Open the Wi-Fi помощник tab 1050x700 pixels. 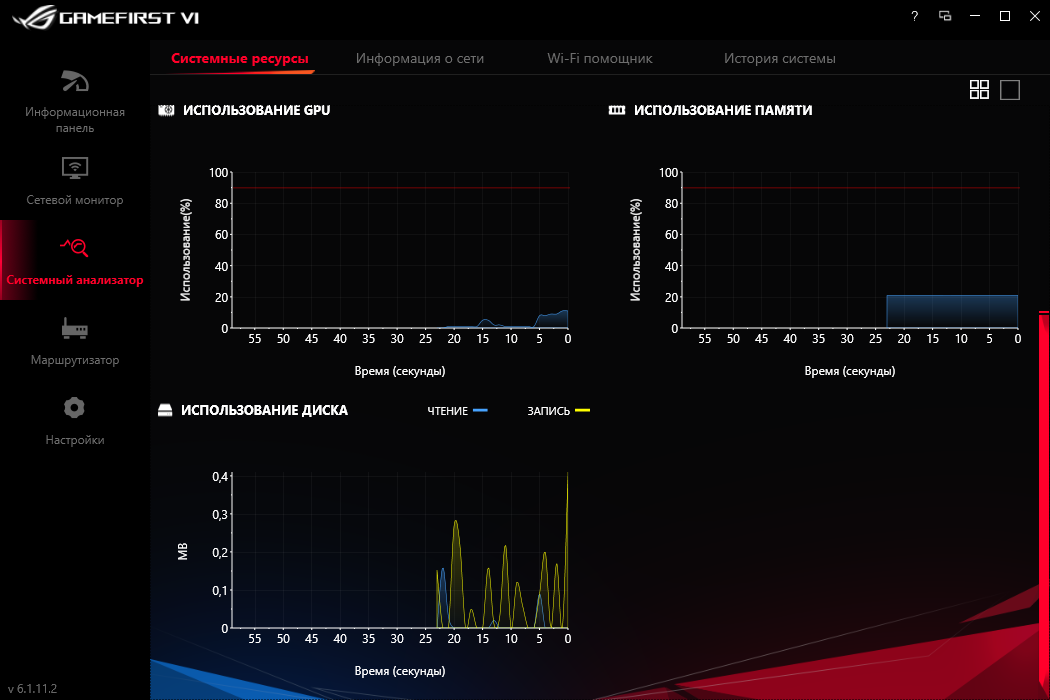tap(600, 58)
